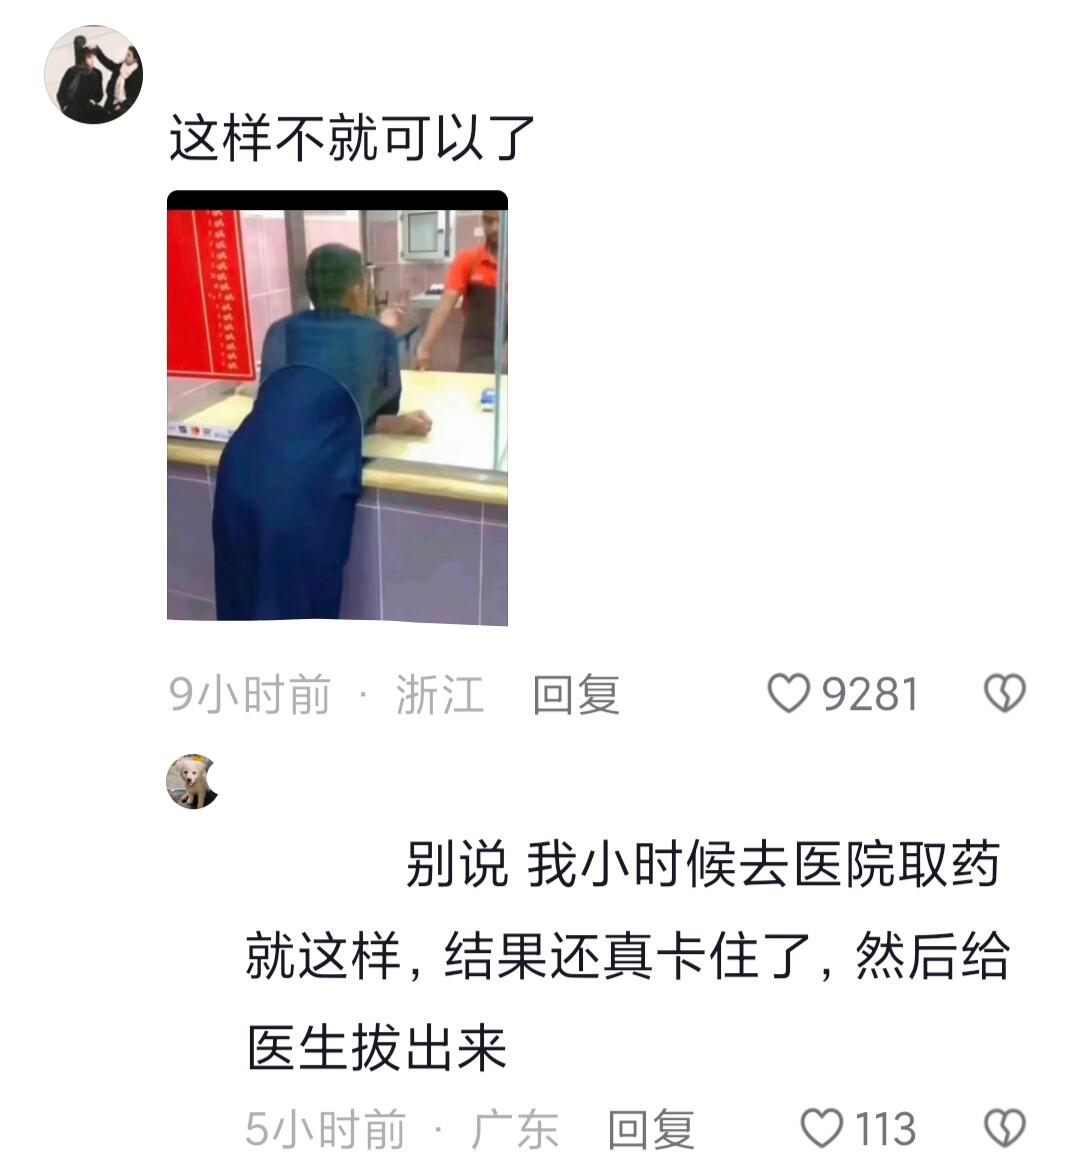
Task: Tap the 广东 location label
Action: [515, 1129]
